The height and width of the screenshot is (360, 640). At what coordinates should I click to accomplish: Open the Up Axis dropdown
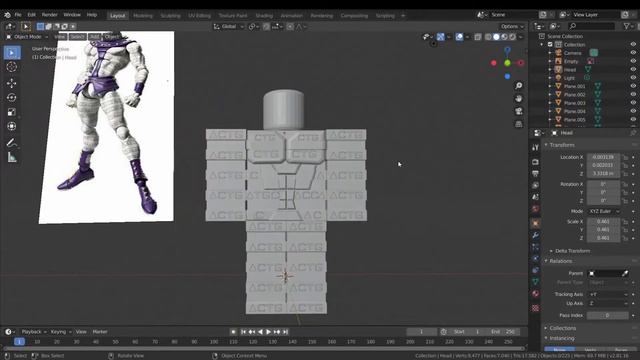[608, 304]
